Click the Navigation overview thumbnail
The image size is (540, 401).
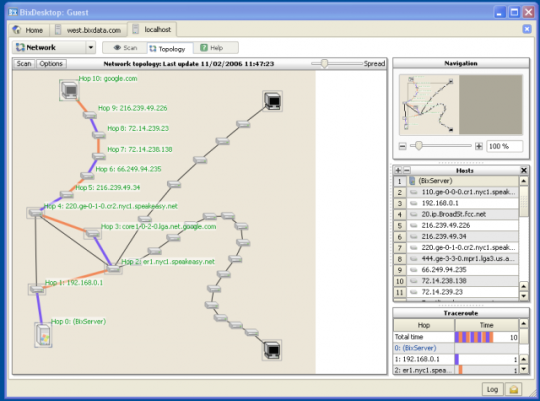coord(461,104)
